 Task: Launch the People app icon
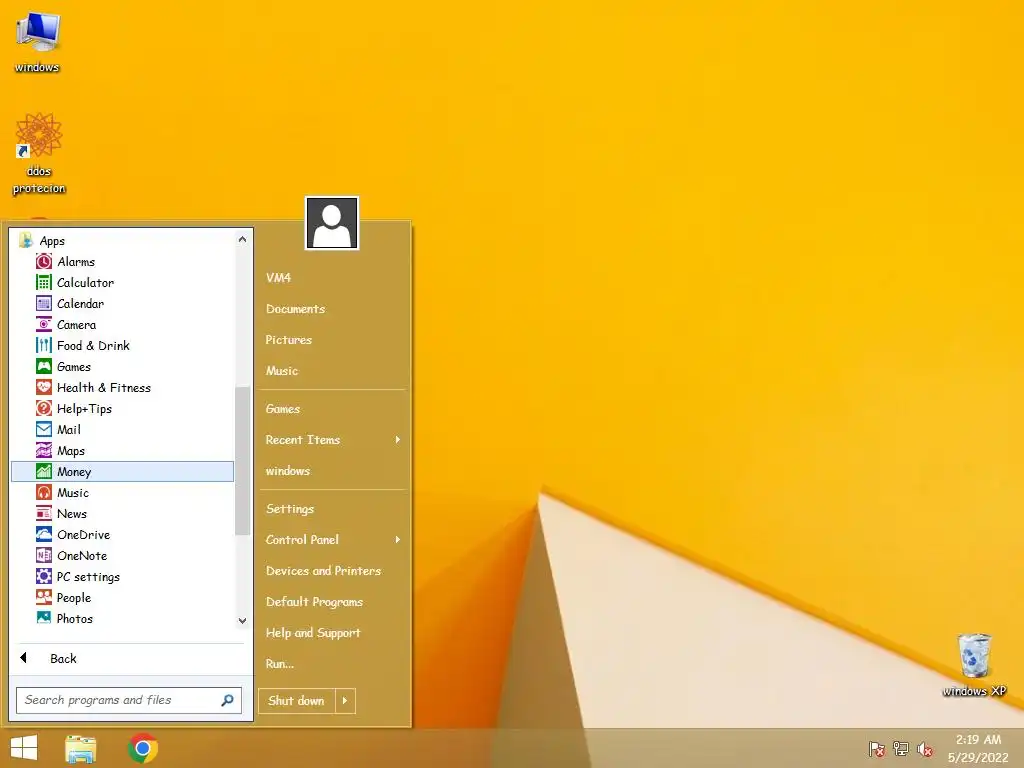click(44, 598)
